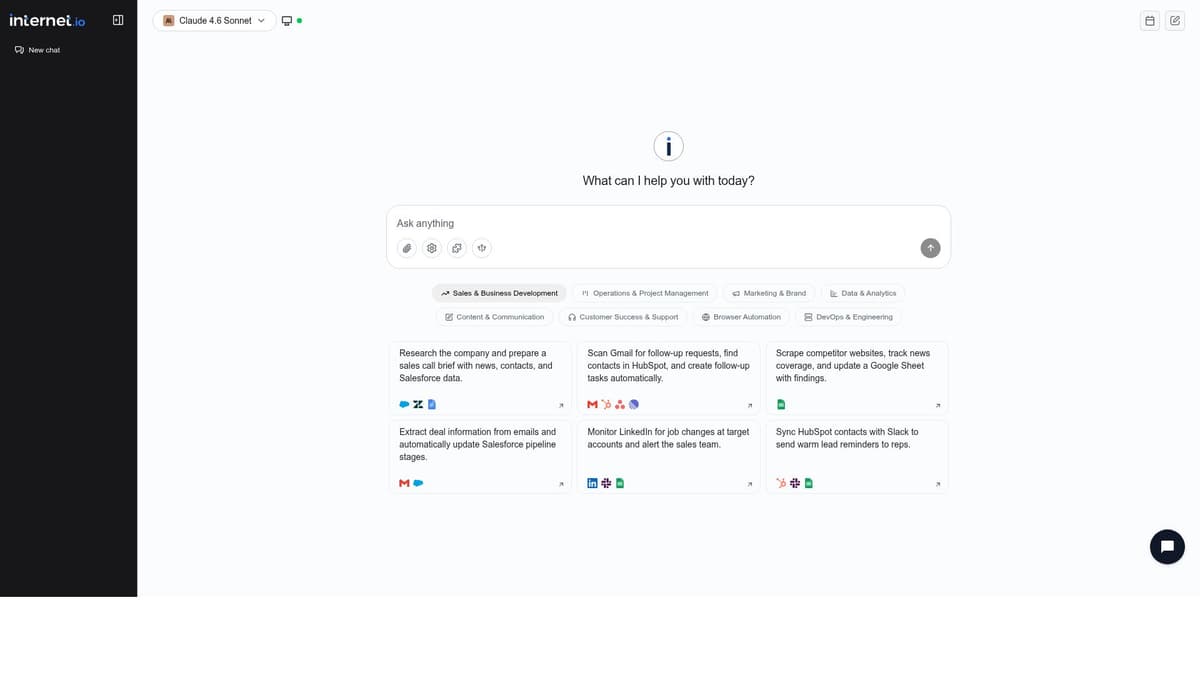Open the Claude 4.6 Sonnet model dropdown
This screenshot has height=675, width=1200.
point(213,20)
